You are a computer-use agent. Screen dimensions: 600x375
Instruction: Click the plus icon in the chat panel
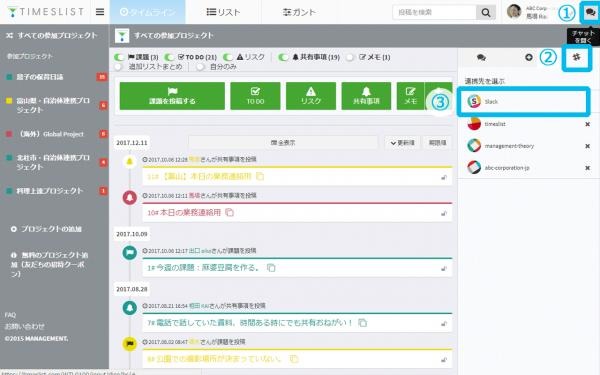point(529,57)
